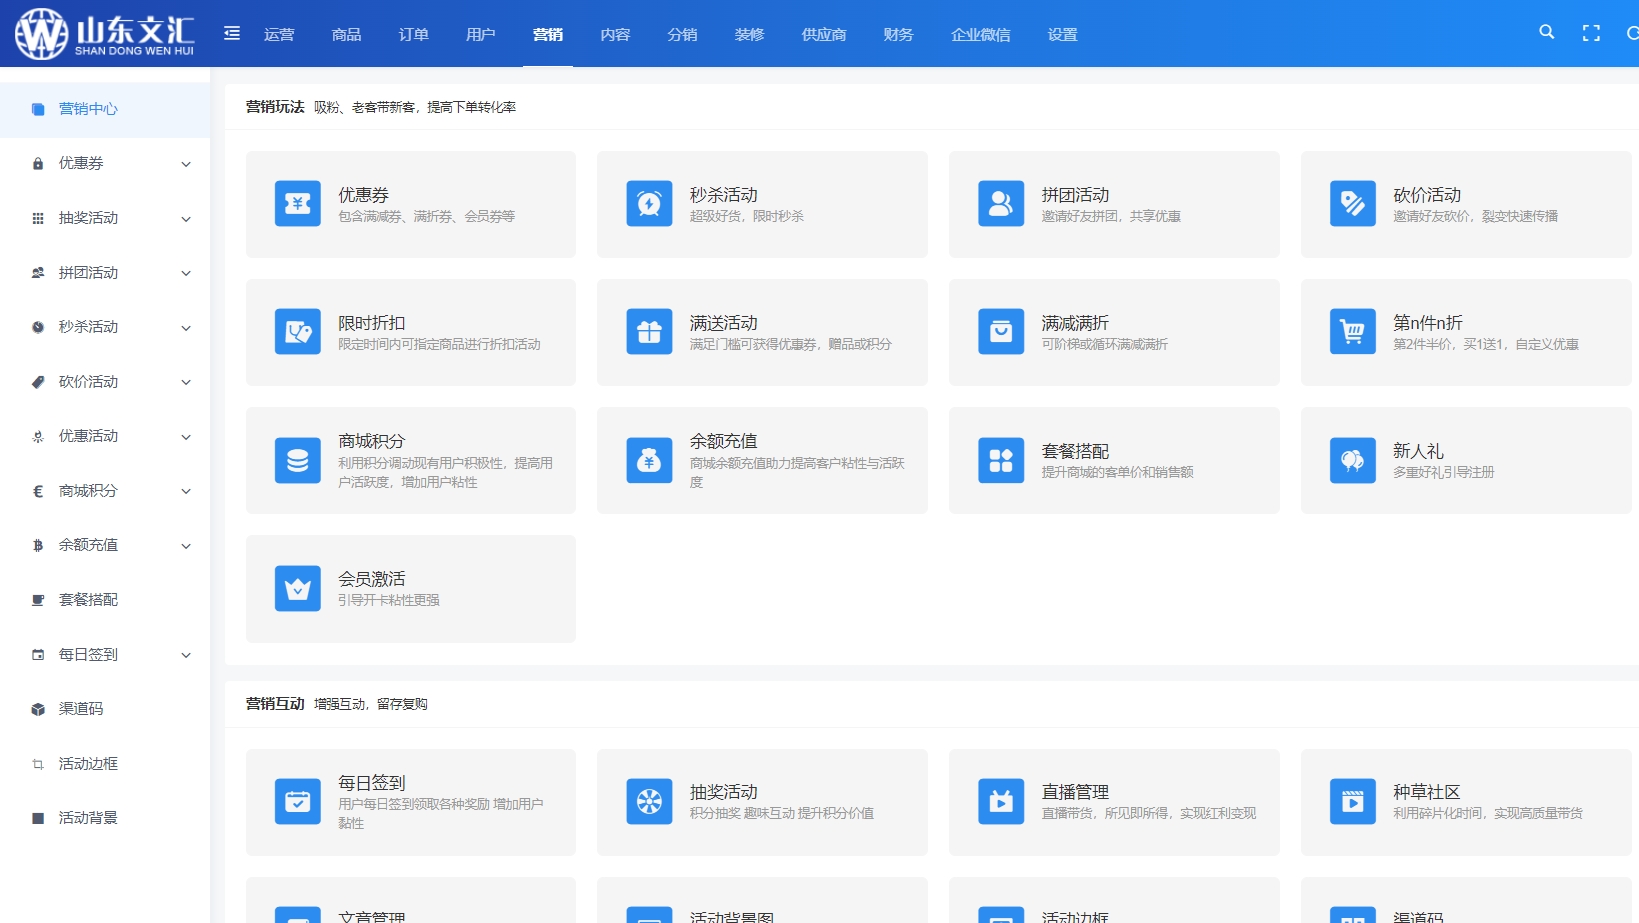Screen dimensions: 1639x923
Task: Click the 种草社区 play icon
Action: click(1353, 802)
